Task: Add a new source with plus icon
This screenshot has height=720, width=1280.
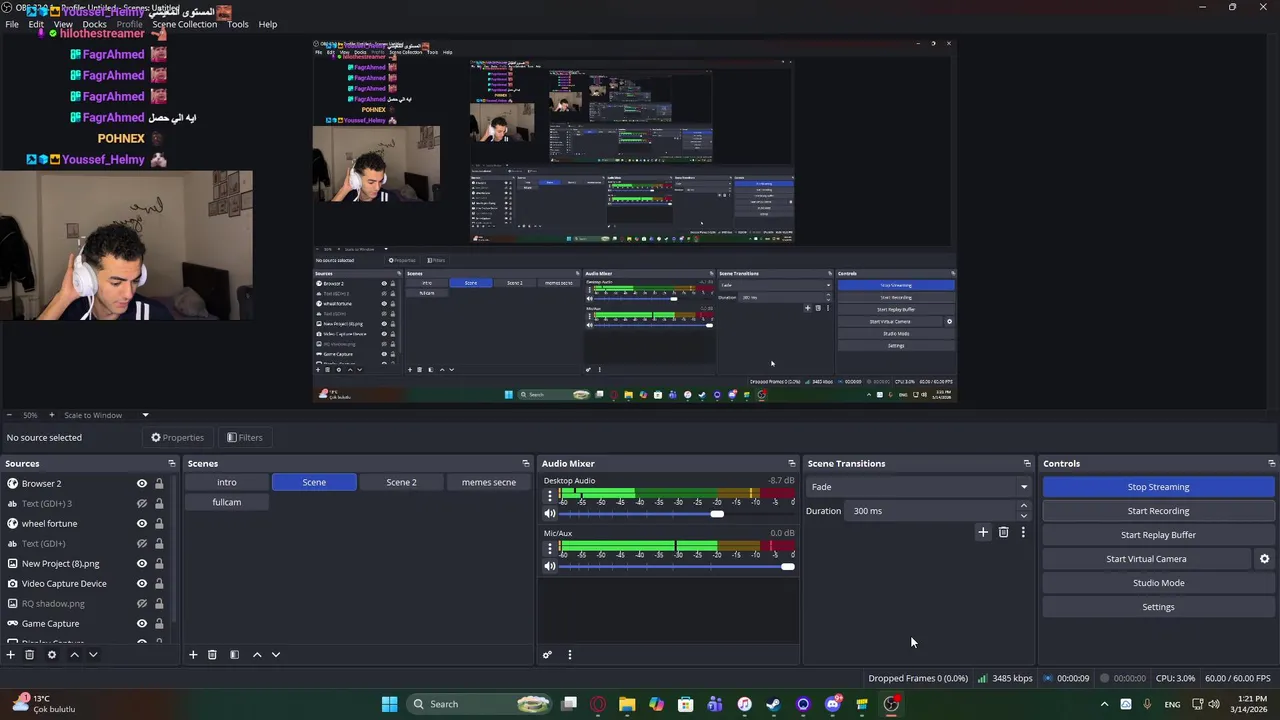Action: [x=10, y=655]
